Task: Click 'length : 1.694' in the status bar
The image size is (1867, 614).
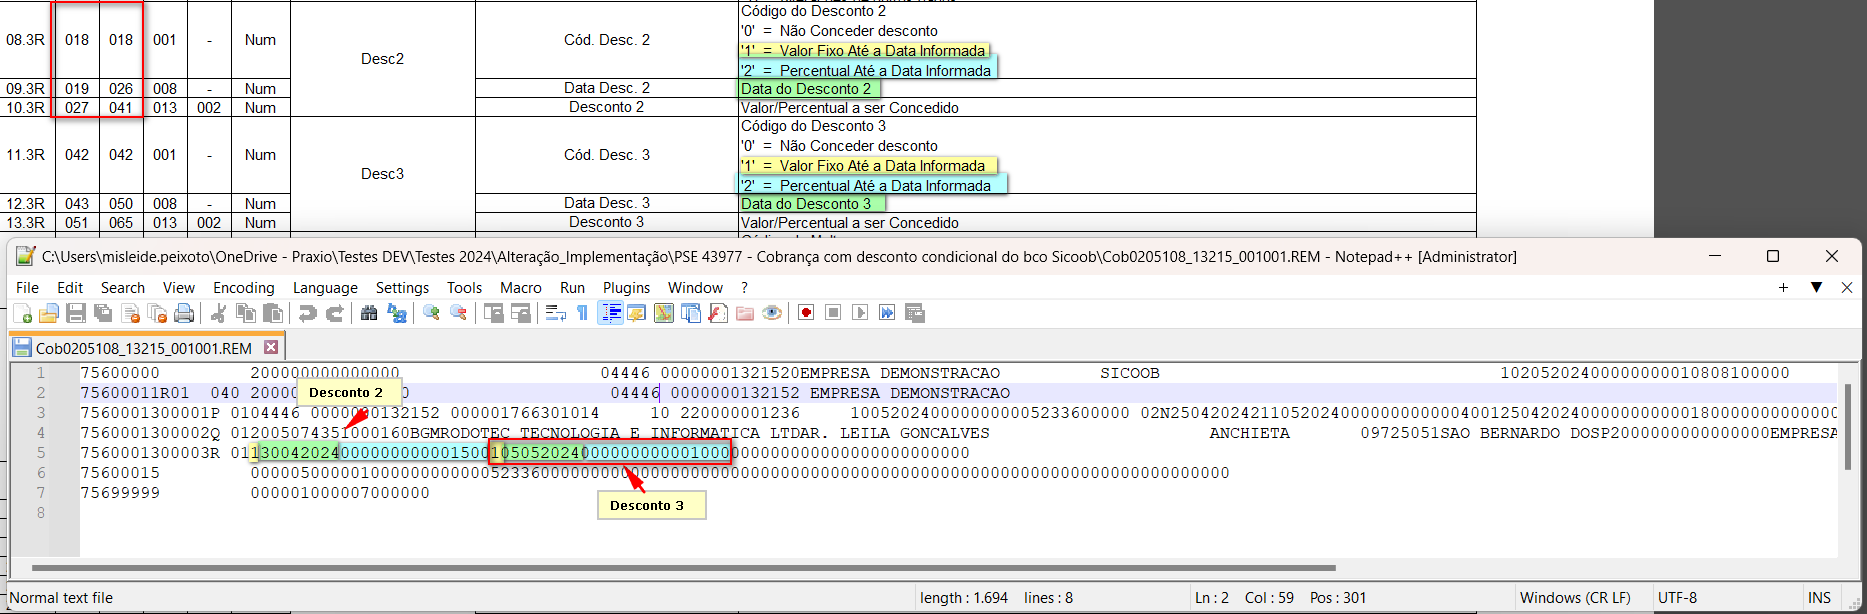Action: pyautogui.click(x=964, y=598)
